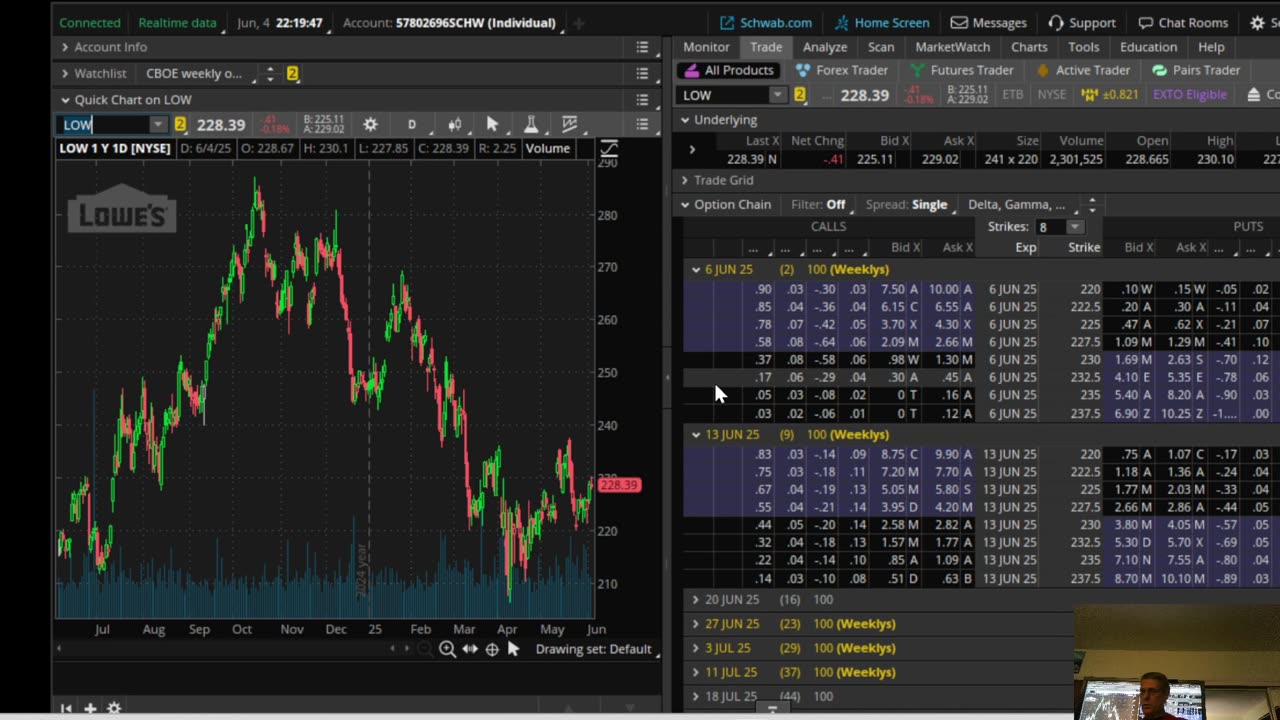The image size is (1280, 720).
Task: Expand the Trade Grid section
Action: tap(685, 180)
